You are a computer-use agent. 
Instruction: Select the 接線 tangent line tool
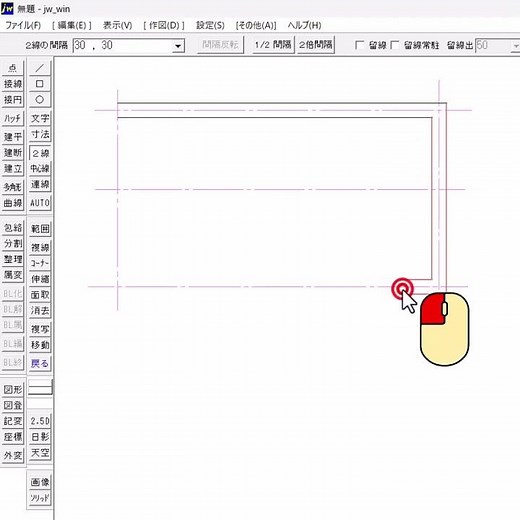point(13,84)
